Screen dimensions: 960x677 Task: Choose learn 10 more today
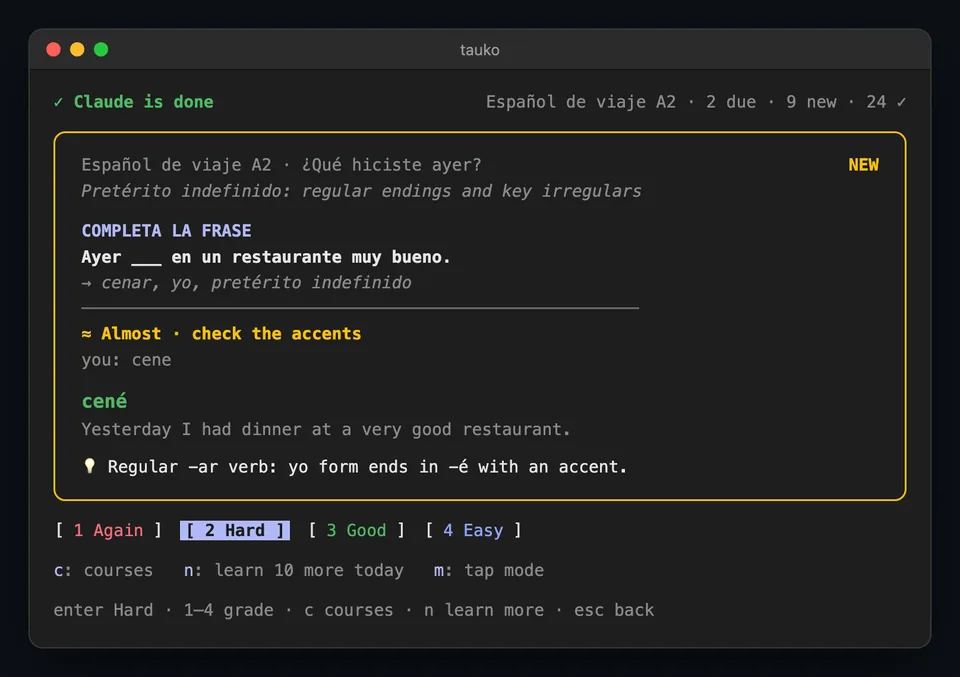[294, 570]
